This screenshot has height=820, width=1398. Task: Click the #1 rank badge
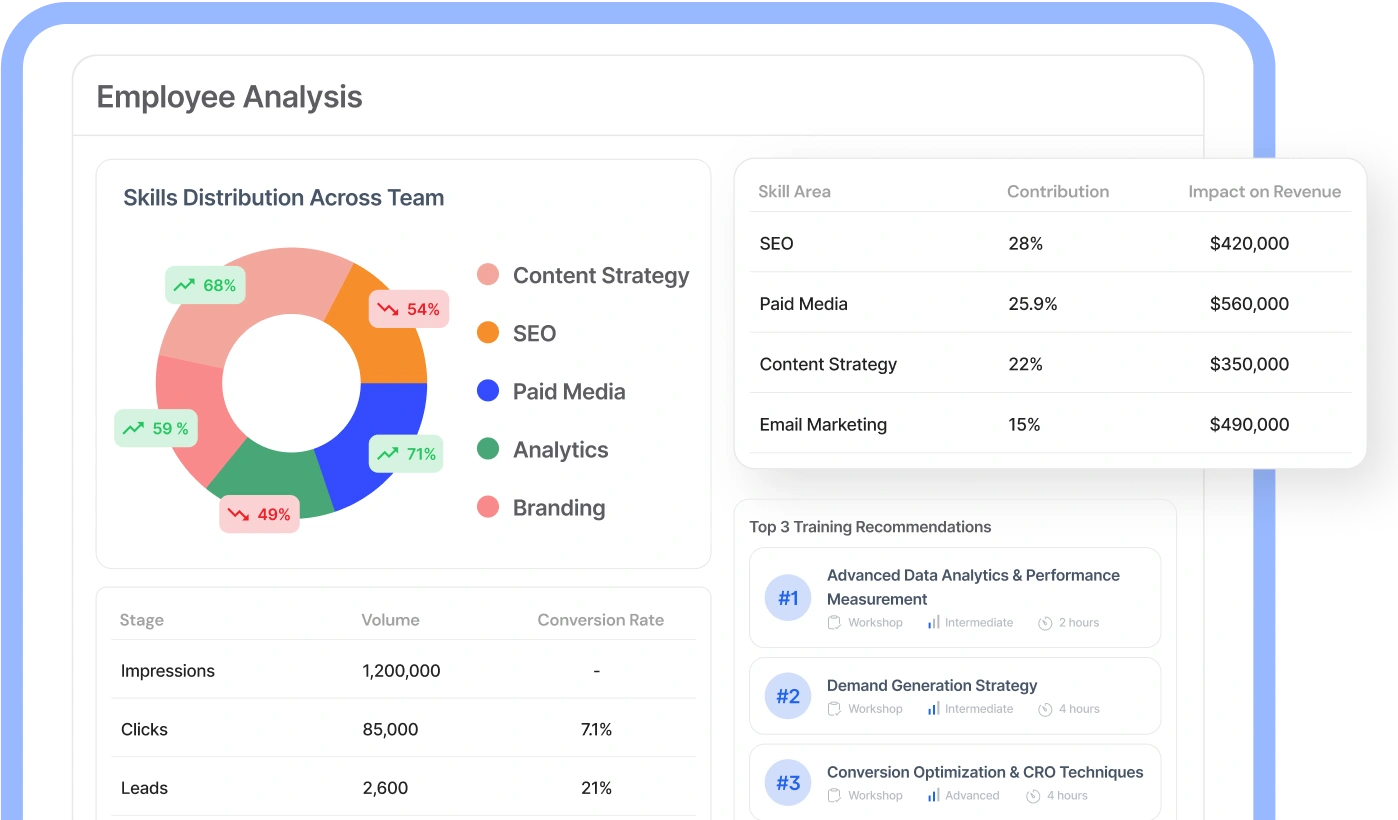[x=789, y=598]
